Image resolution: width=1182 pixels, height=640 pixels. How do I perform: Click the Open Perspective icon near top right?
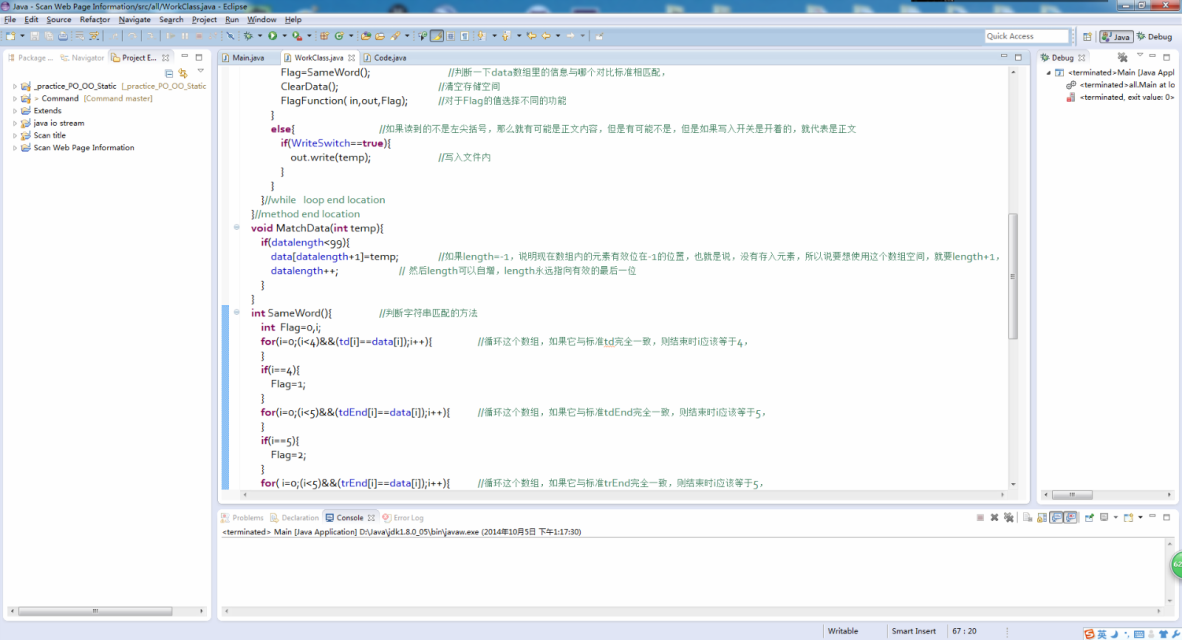(x=1087, y=37)
